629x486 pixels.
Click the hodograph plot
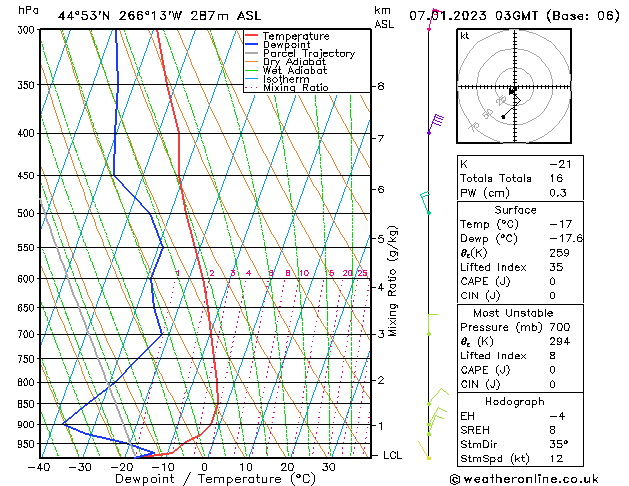514,86
